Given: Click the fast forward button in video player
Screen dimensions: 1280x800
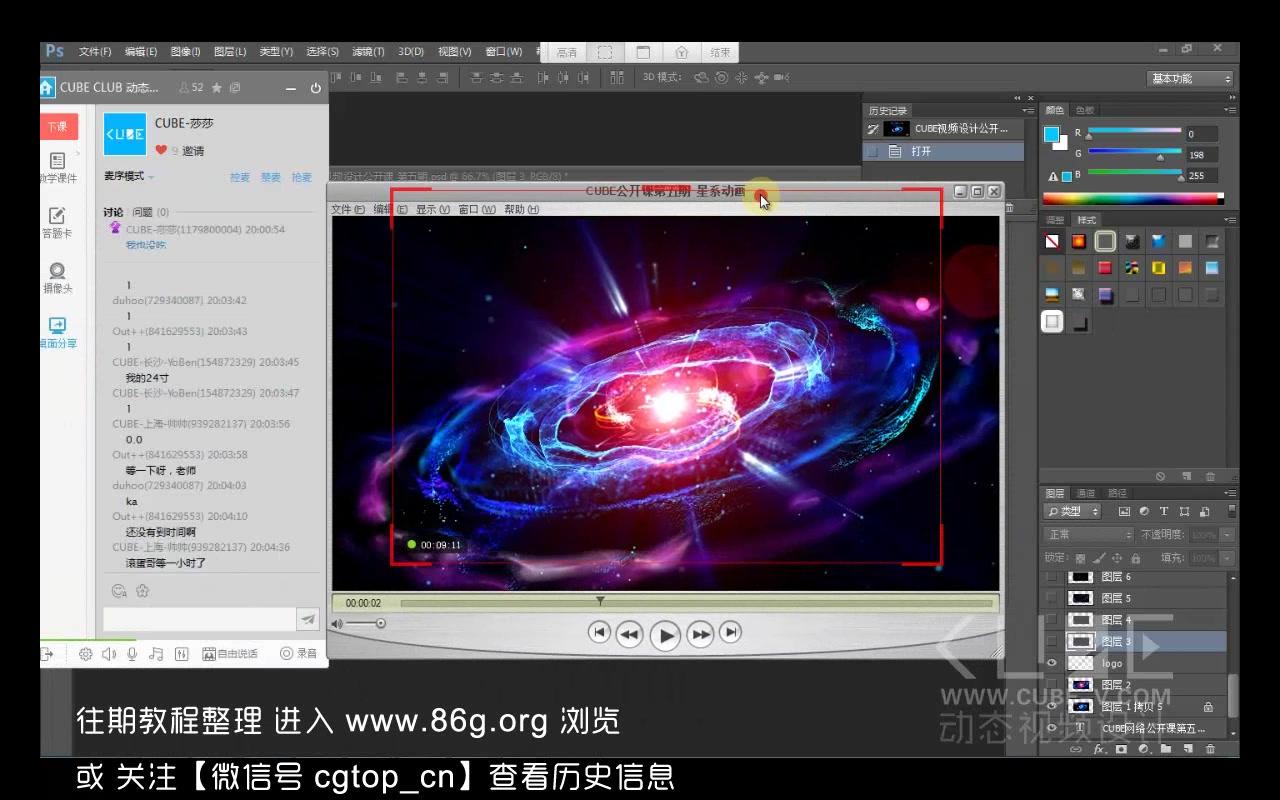Looking at the screenshot, I should point(701,634).
